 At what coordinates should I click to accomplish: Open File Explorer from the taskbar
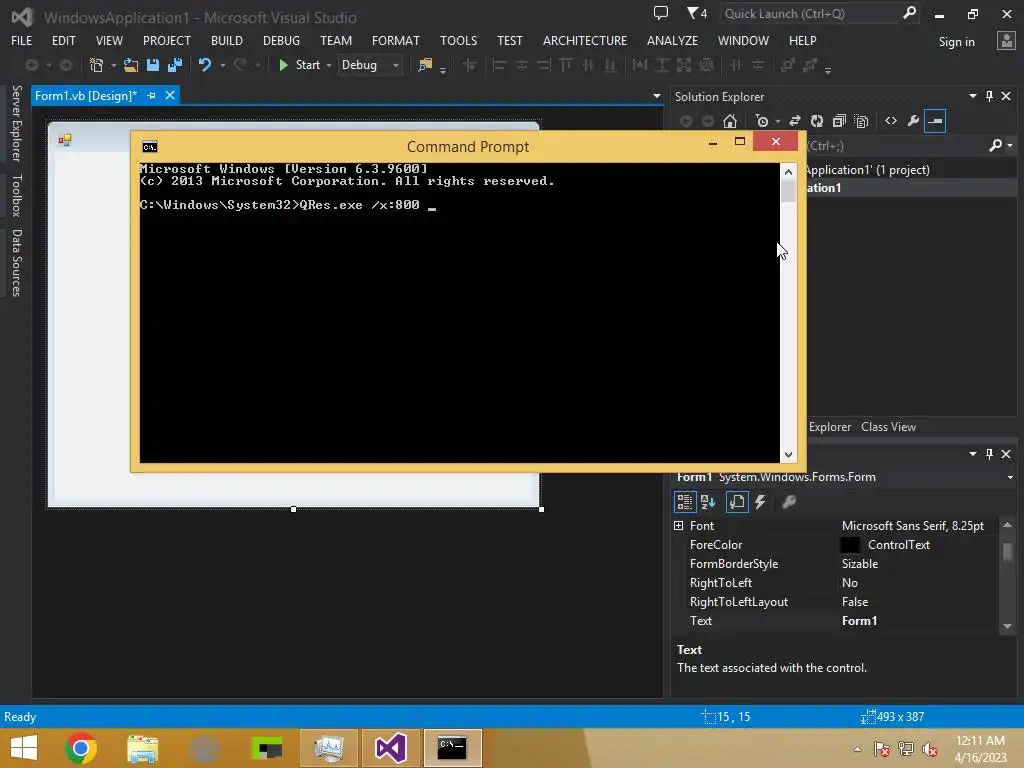[x=142, y=748]
